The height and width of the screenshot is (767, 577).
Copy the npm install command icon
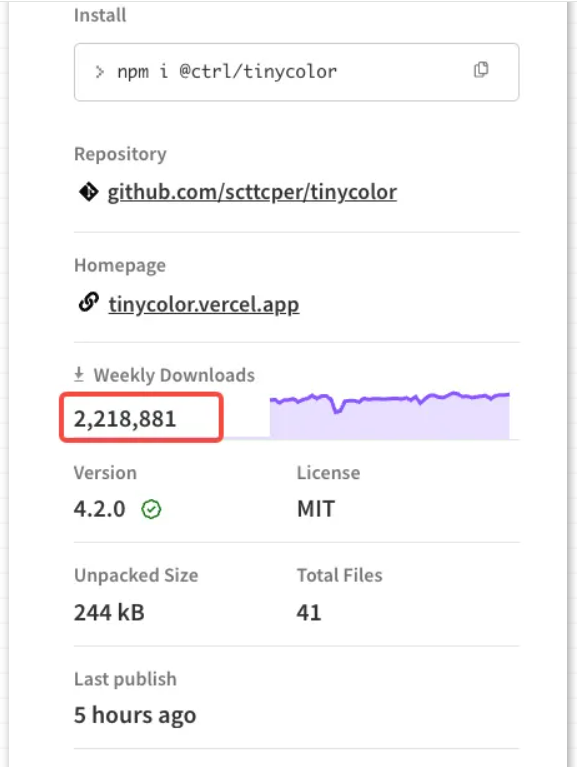point(481,70)
